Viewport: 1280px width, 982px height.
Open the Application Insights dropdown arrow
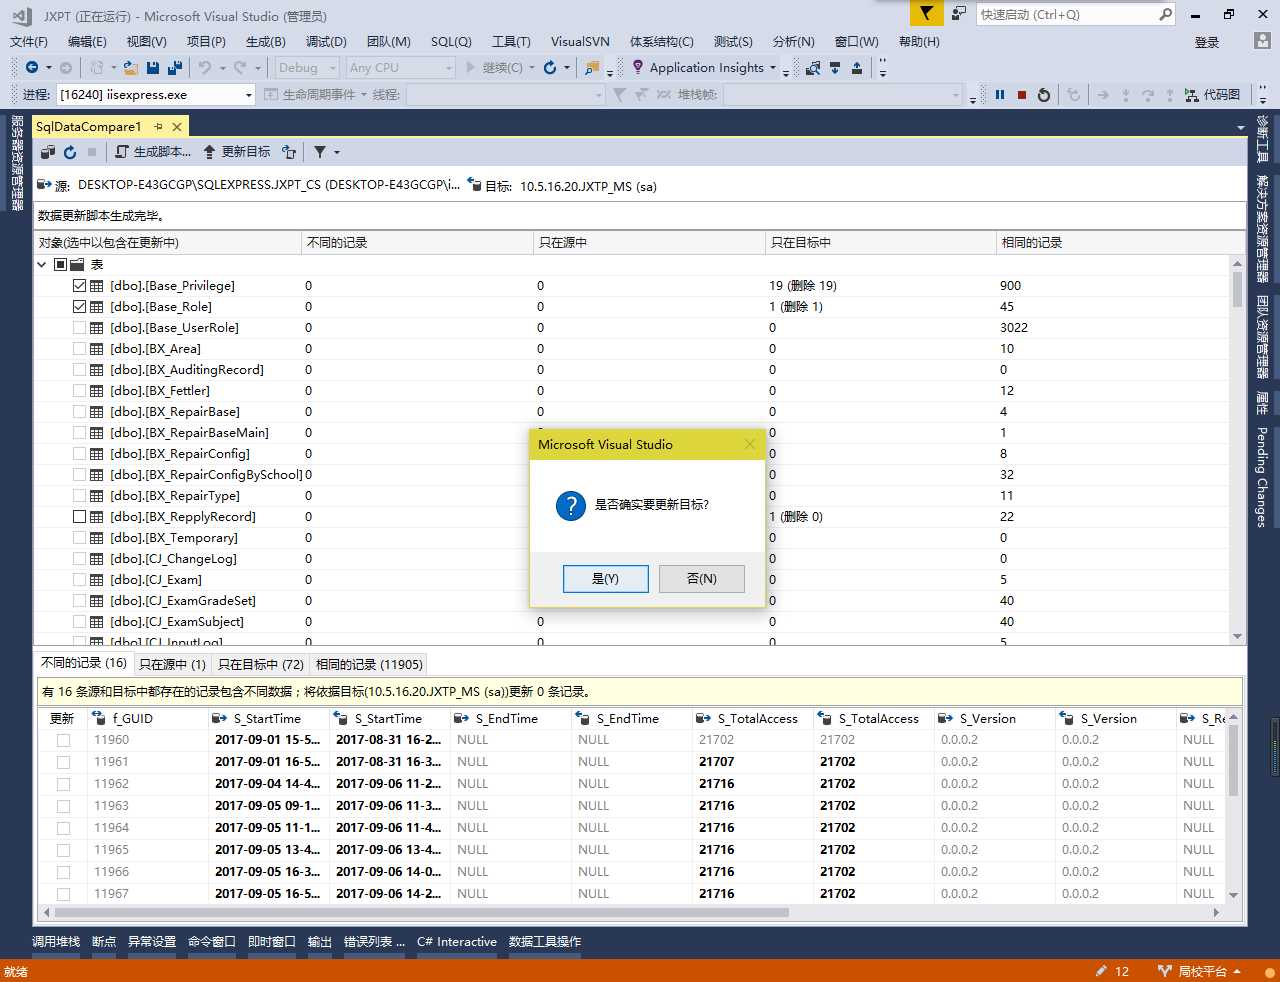[x=773, y=68]
